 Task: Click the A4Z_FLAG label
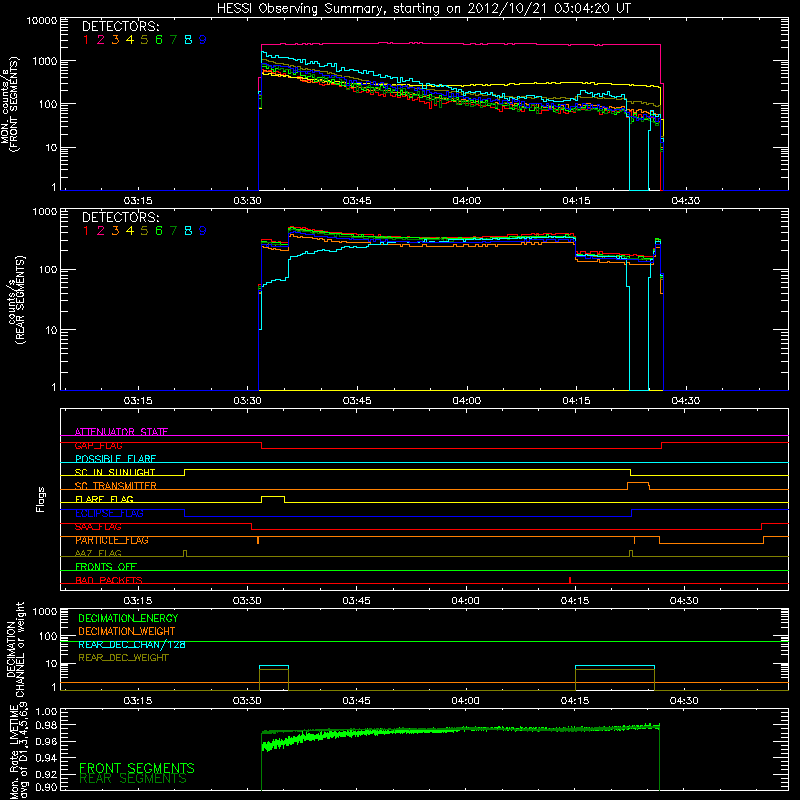coord(98,554)
